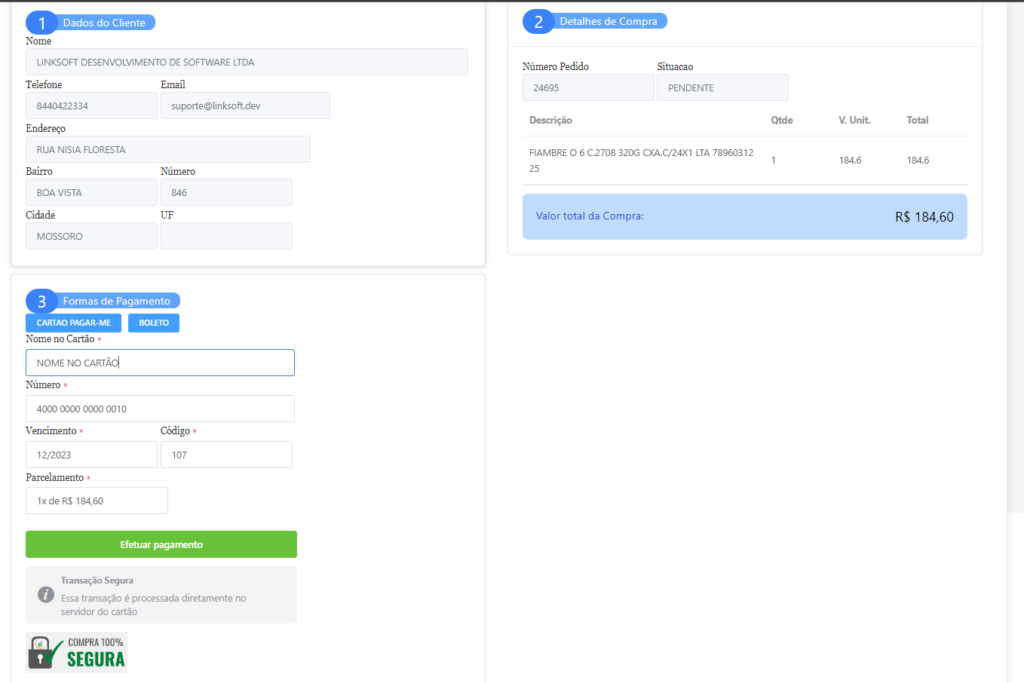Switch to the Boleto payment option
1024x683 pixels.
(153, 323)
